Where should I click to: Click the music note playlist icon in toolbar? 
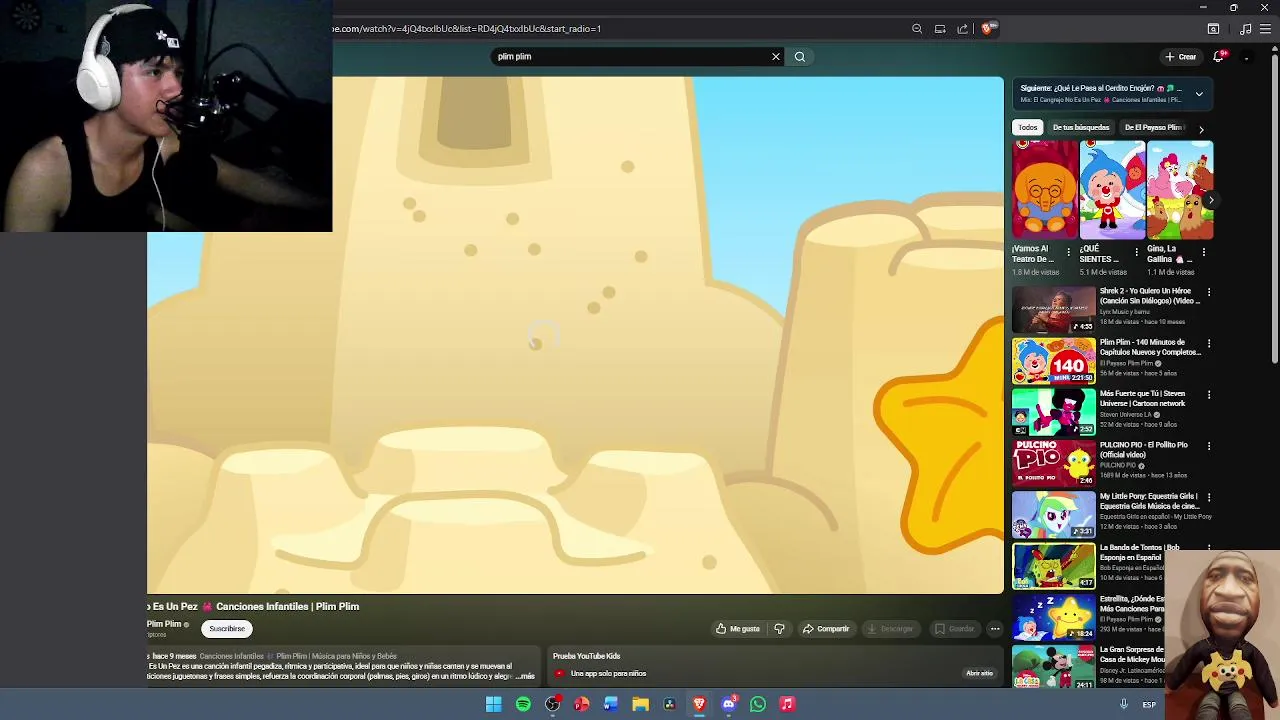[1245, 29]
